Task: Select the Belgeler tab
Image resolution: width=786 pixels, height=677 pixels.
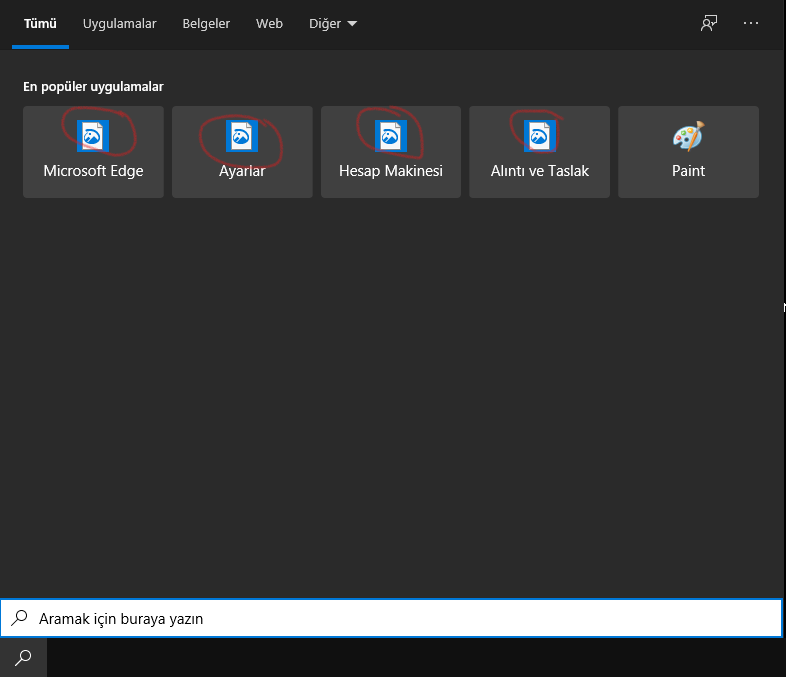Action: pos(206,23)
